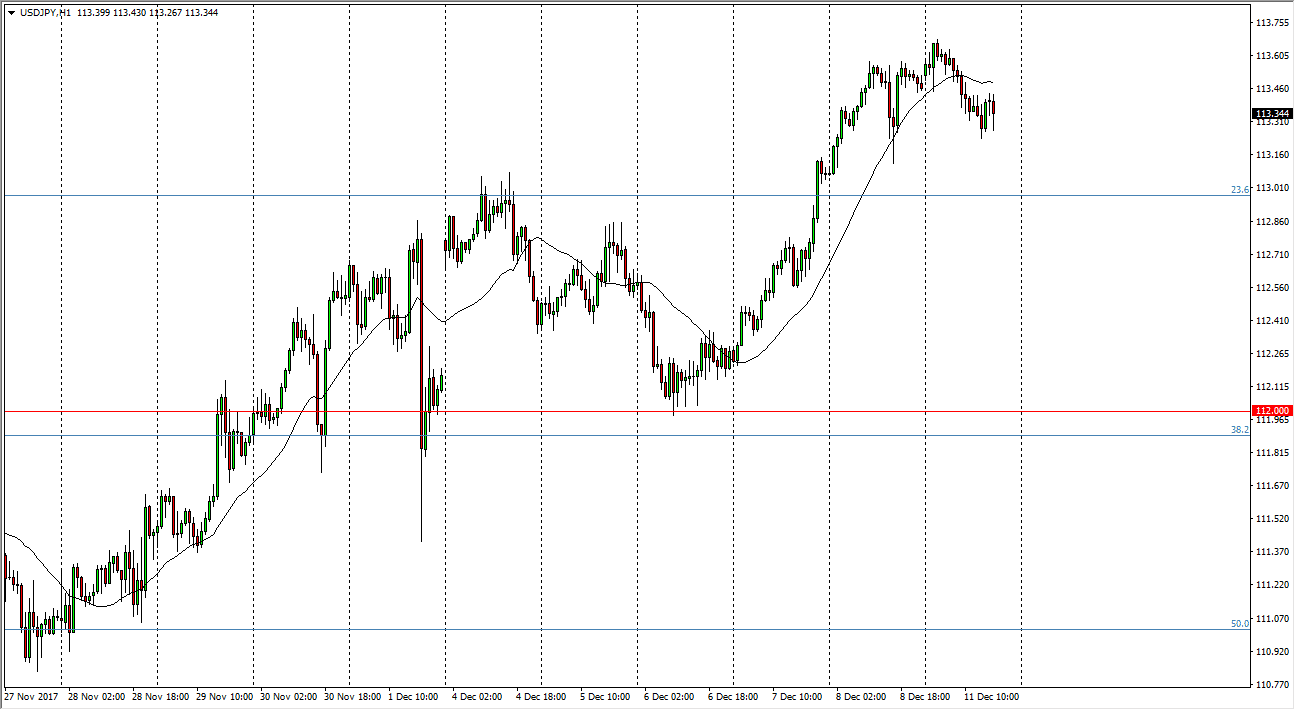
Task: Click the 6 Dec 18:00 time label
Action: click(x=733, y=696)
